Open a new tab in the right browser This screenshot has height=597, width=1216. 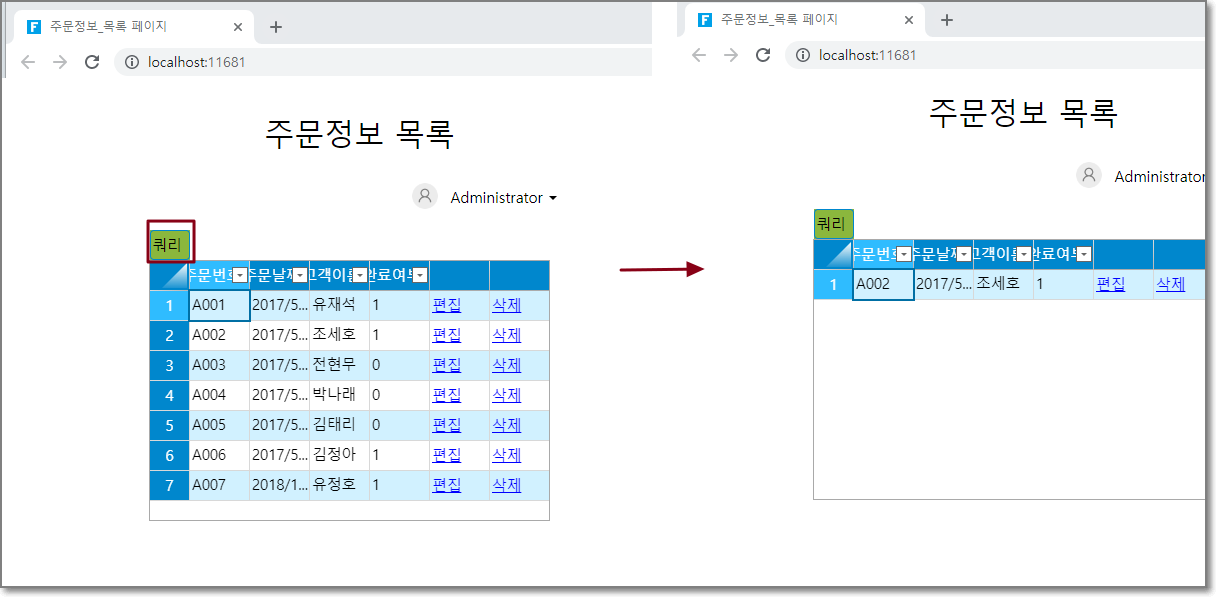coord(946,20)
